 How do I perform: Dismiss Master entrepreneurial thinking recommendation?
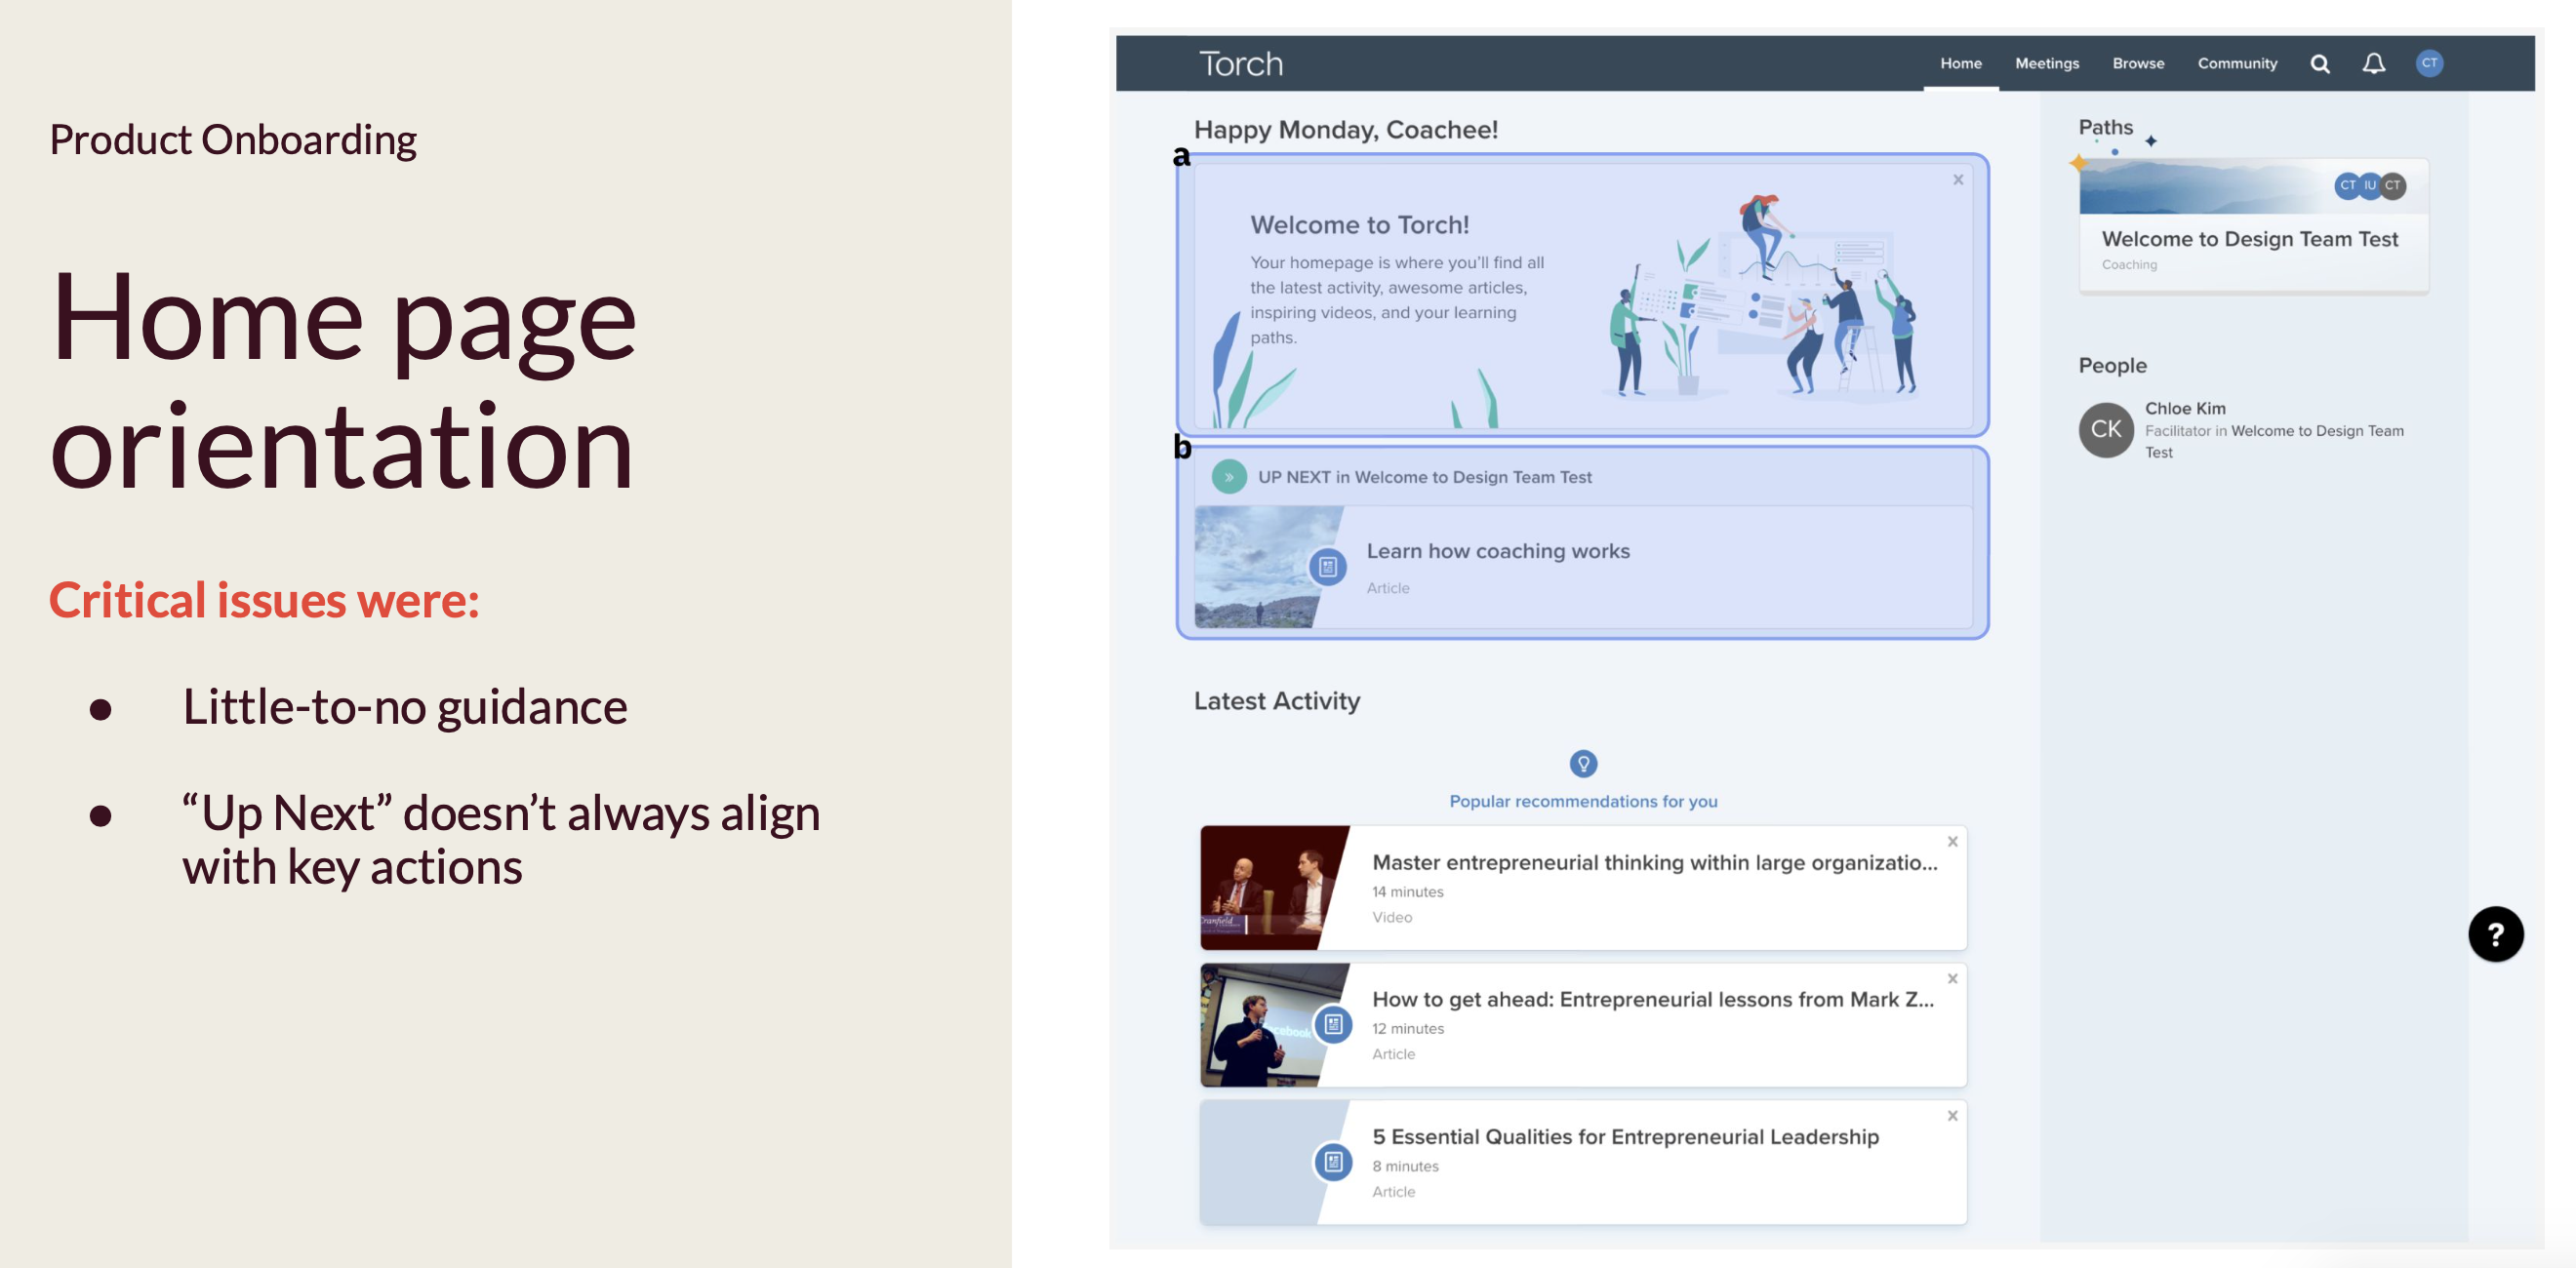point(1952,842)
